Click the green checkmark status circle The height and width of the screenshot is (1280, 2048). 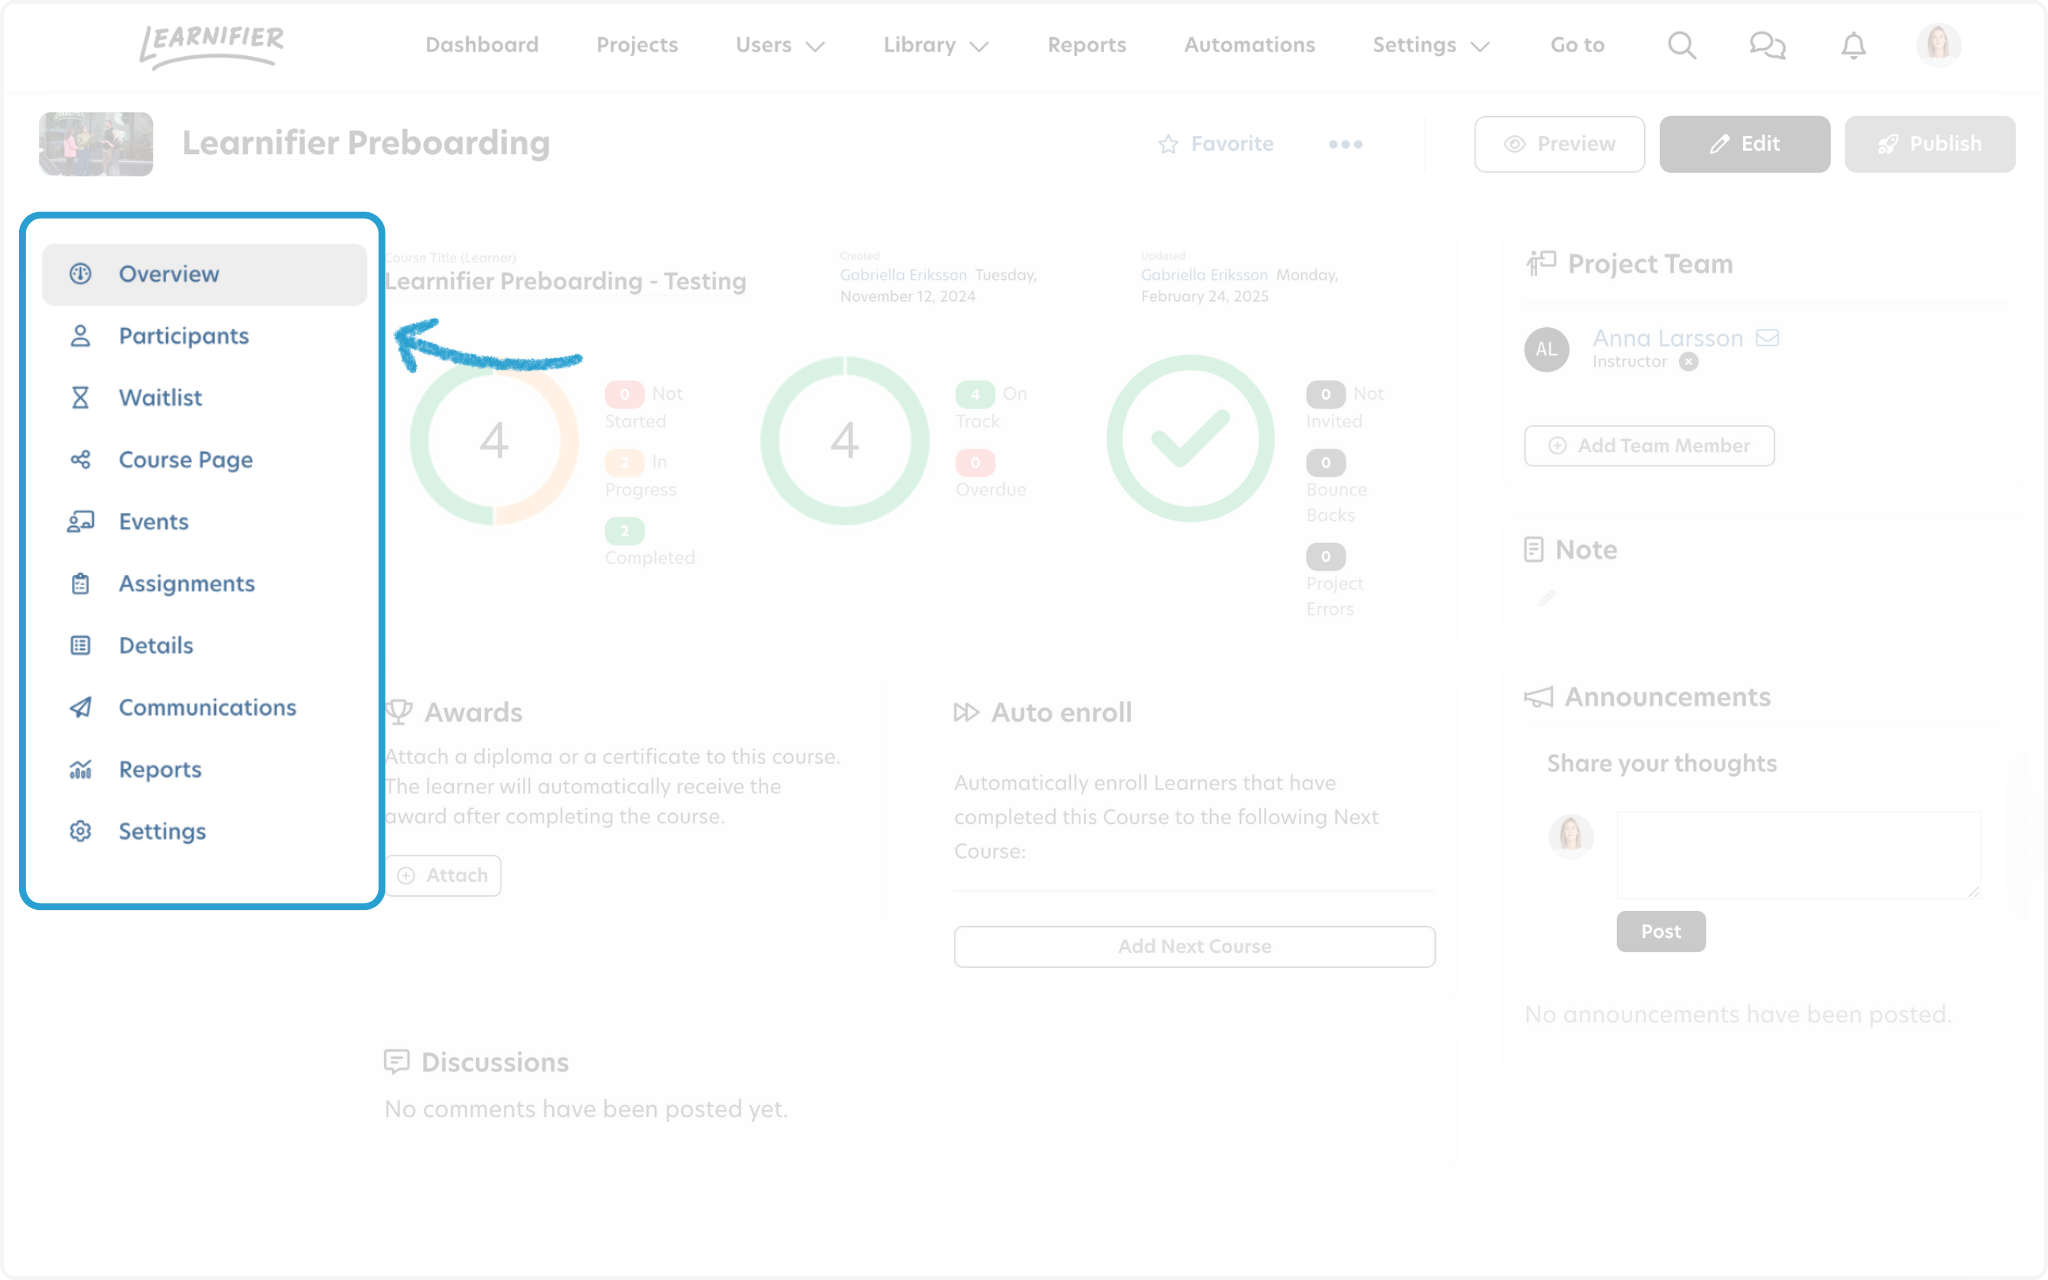(x=1190, y=439)
